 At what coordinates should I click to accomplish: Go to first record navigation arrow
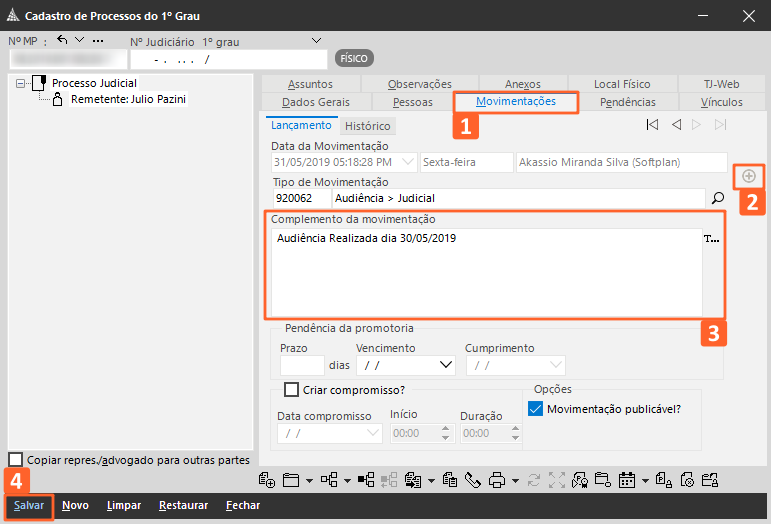(x=652, y=125)
